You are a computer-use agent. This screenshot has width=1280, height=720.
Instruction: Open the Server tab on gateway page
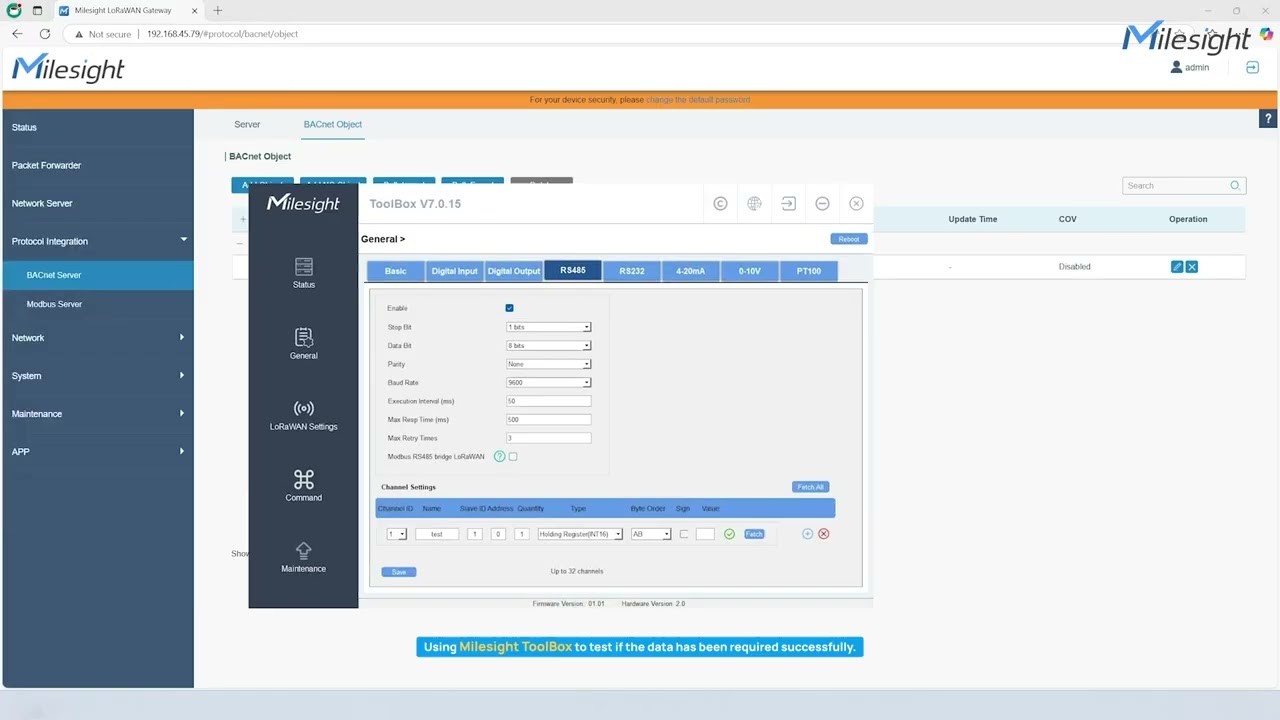[x=247, y=125]
